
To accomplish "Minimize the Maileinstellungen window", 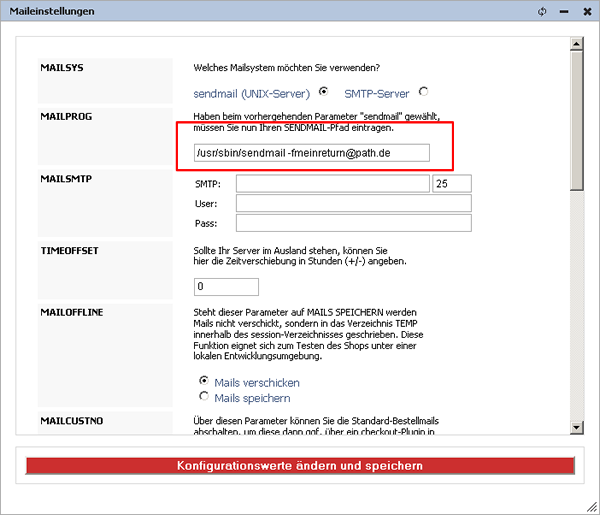I will (563, 12).
